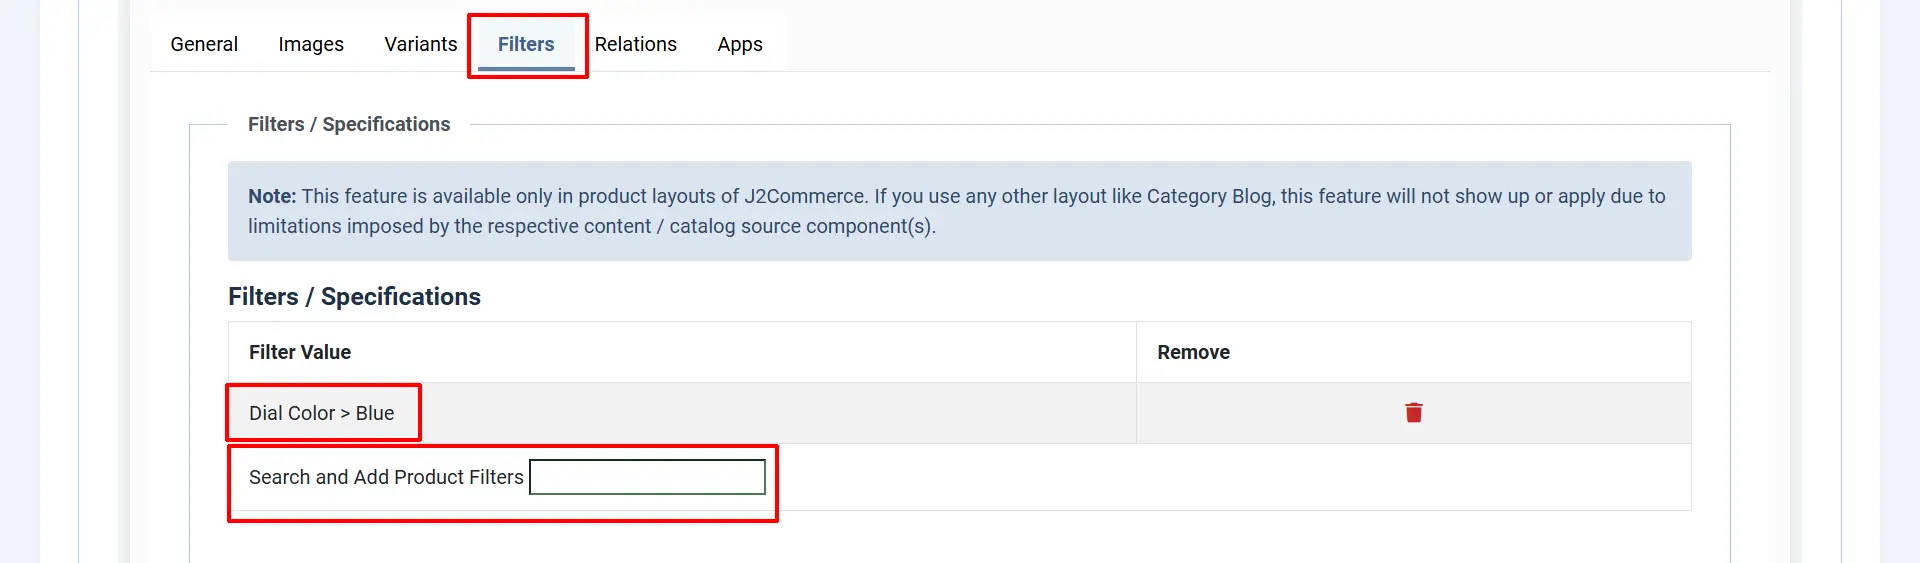Image resolution: width=1920 pixels, height=563 pixels.
Task: Focus the Search and Add Product Filters field
Action: [x=647, y=477]
